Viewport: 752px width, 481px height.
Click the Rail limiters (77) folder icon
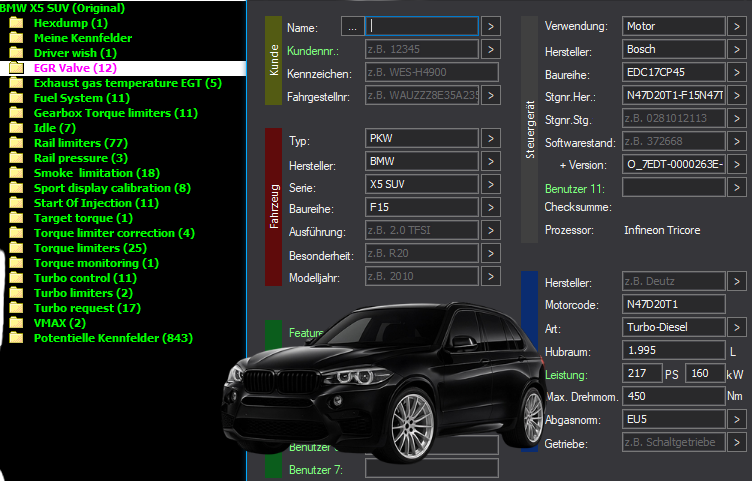[16, 143]
